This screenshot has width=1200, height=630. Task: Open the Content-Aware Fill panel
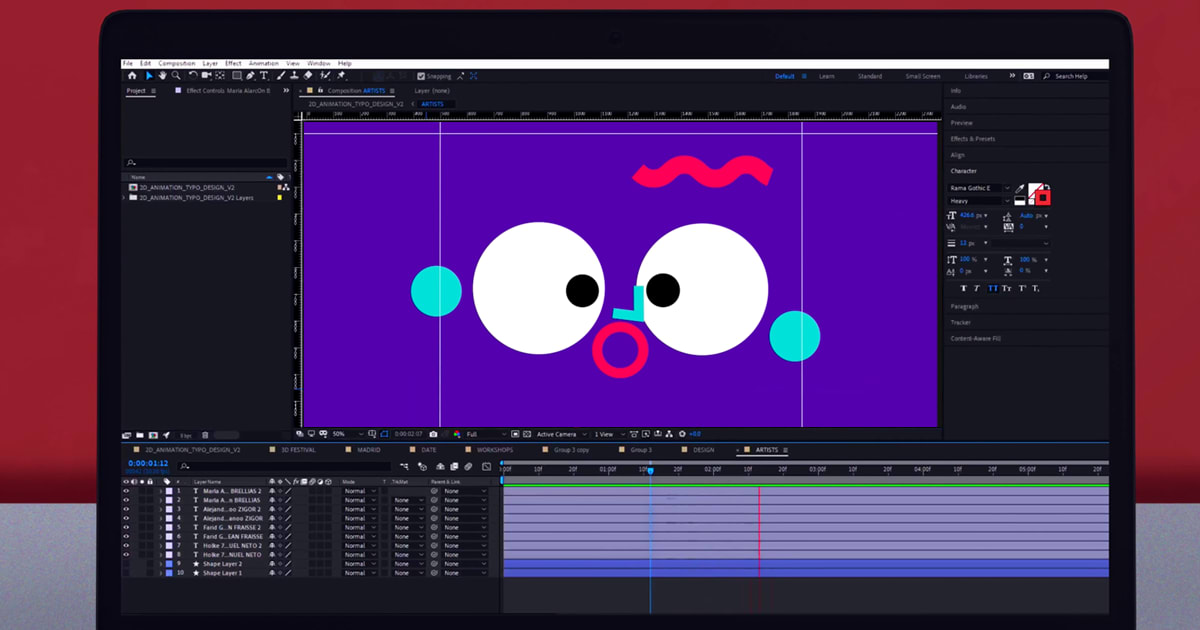975,339
